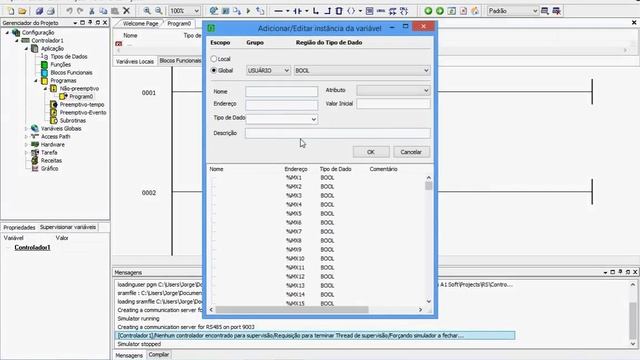The image size is (640, 360).
Task: Click the second green circle toolbar button
Action: click(440, 11)
